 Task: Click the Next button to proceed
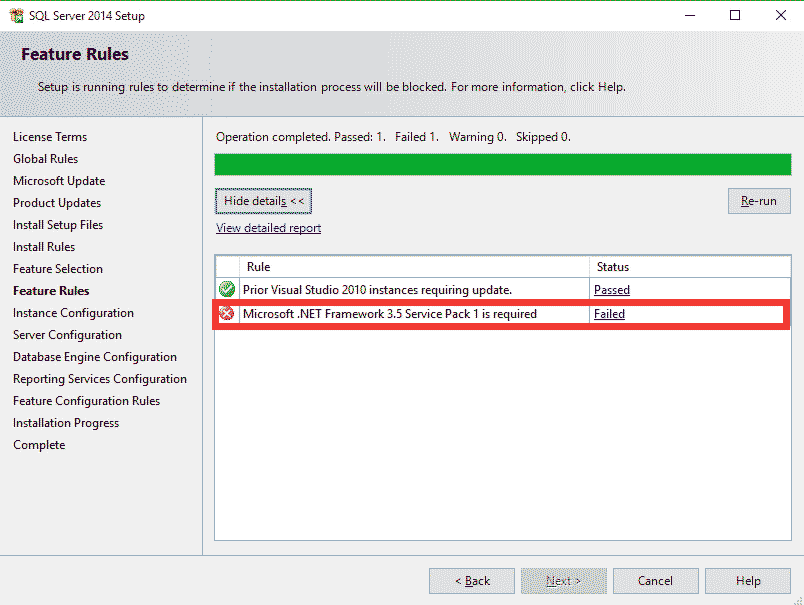563,580
